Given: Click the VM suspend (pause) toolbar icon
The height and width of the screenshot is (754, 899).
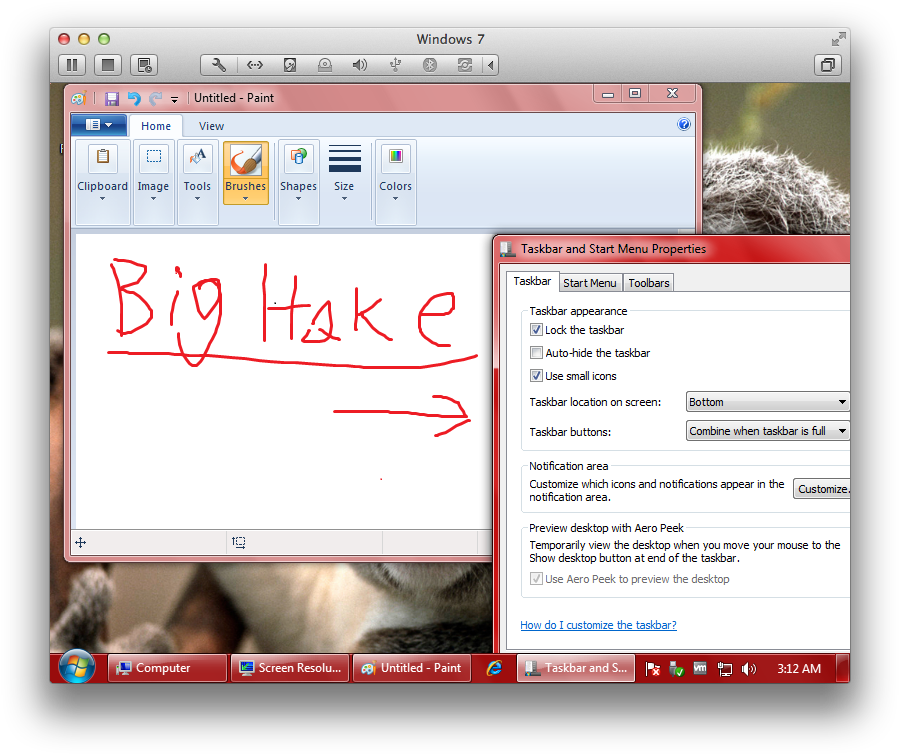Looking at the screenshot, I should 72,65.
